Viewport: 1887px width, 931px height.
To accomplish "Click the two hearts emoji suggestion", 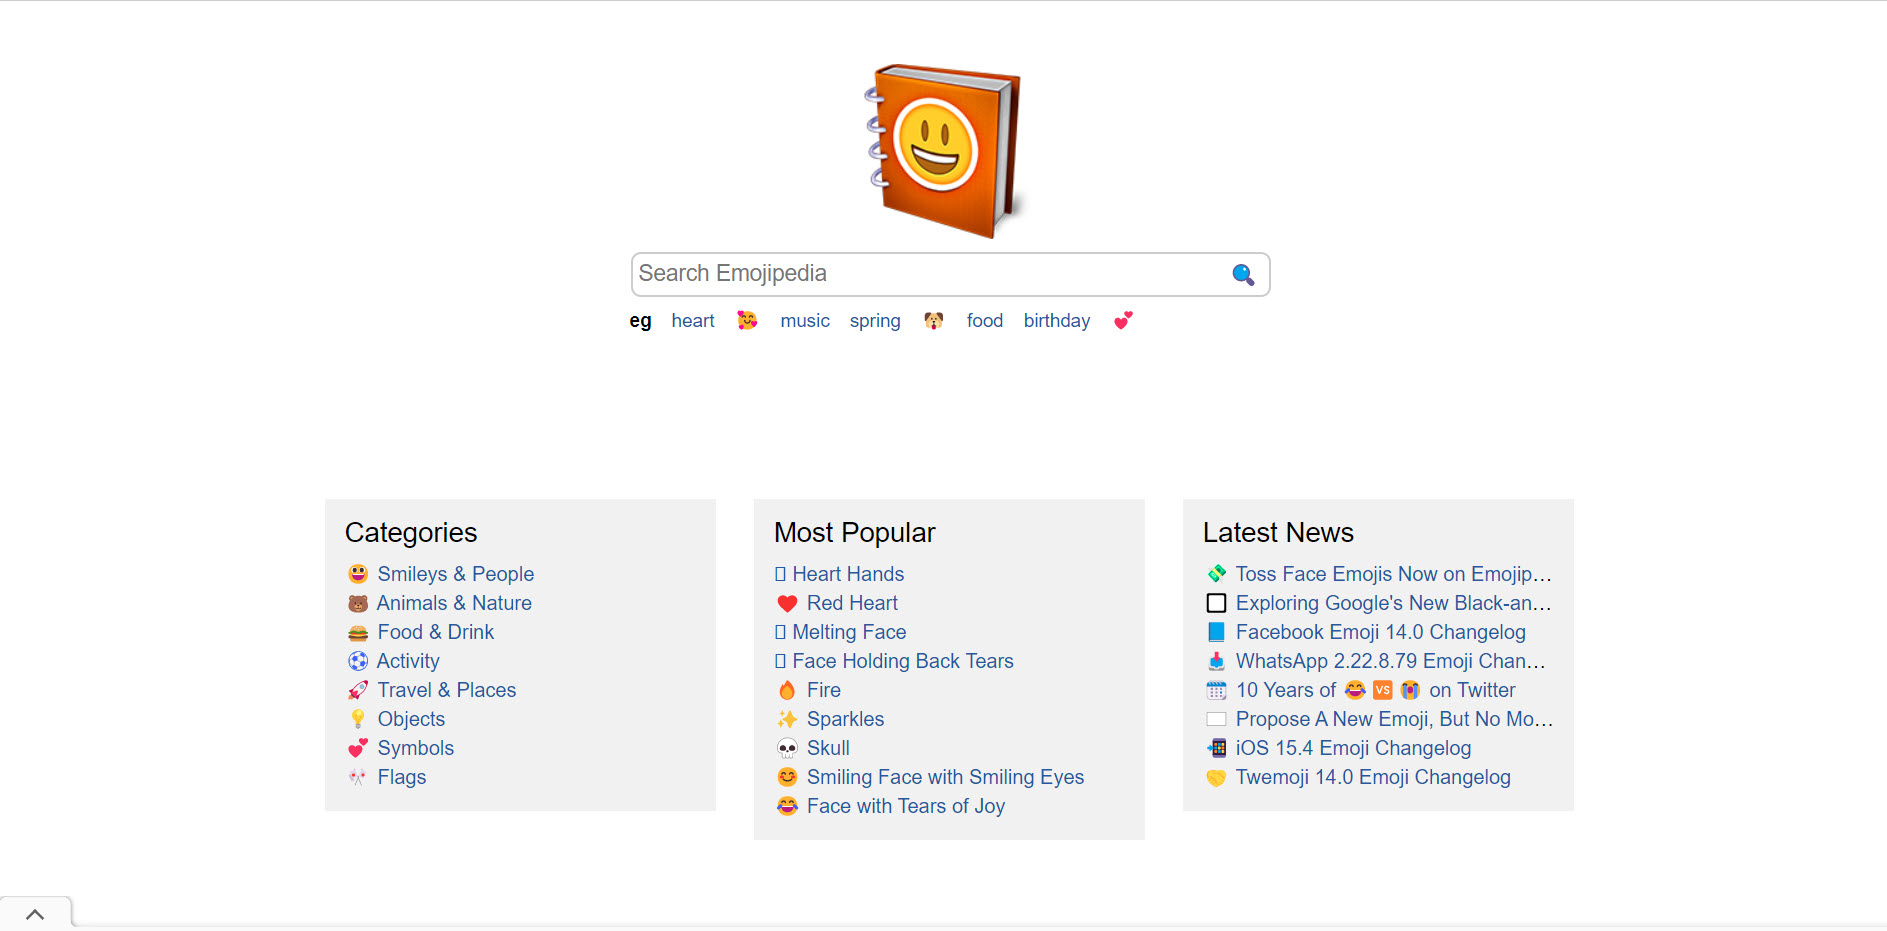I will pyautogui.click(x=1123, y=320).
